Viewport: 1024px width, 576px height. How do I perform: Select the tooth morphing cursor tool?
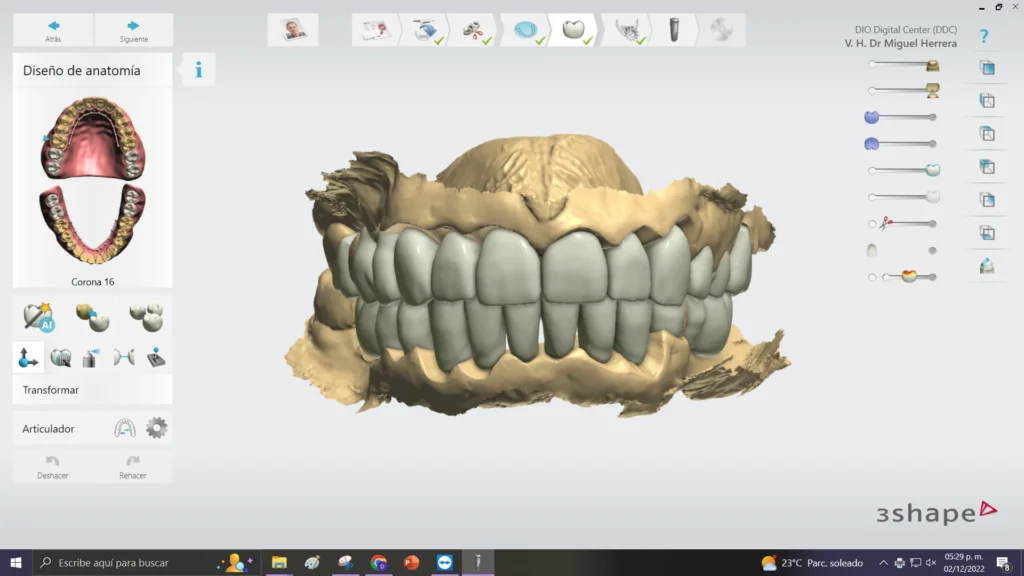[61, 357]
